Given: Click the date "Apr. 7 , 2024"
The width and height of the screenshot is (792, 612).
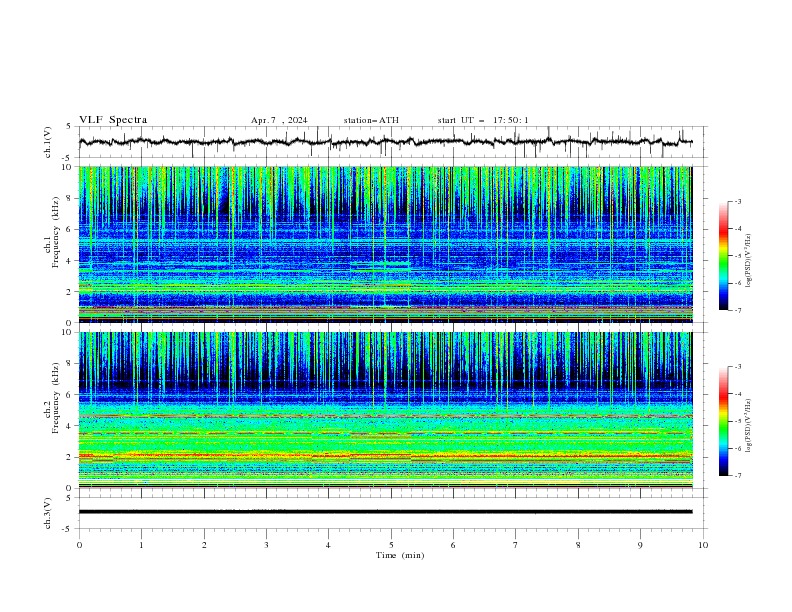Looking at the screenshot, I should 279,120.
